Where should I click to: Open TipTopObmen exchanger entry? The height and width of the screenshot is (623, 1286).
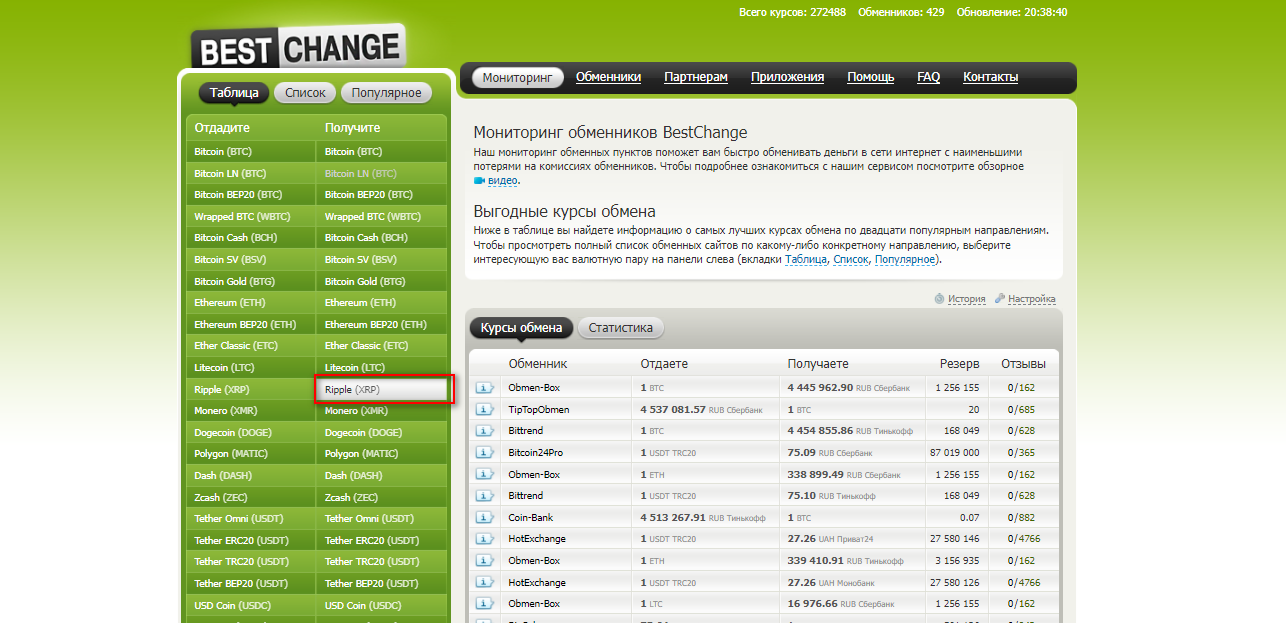click(539, 409)
